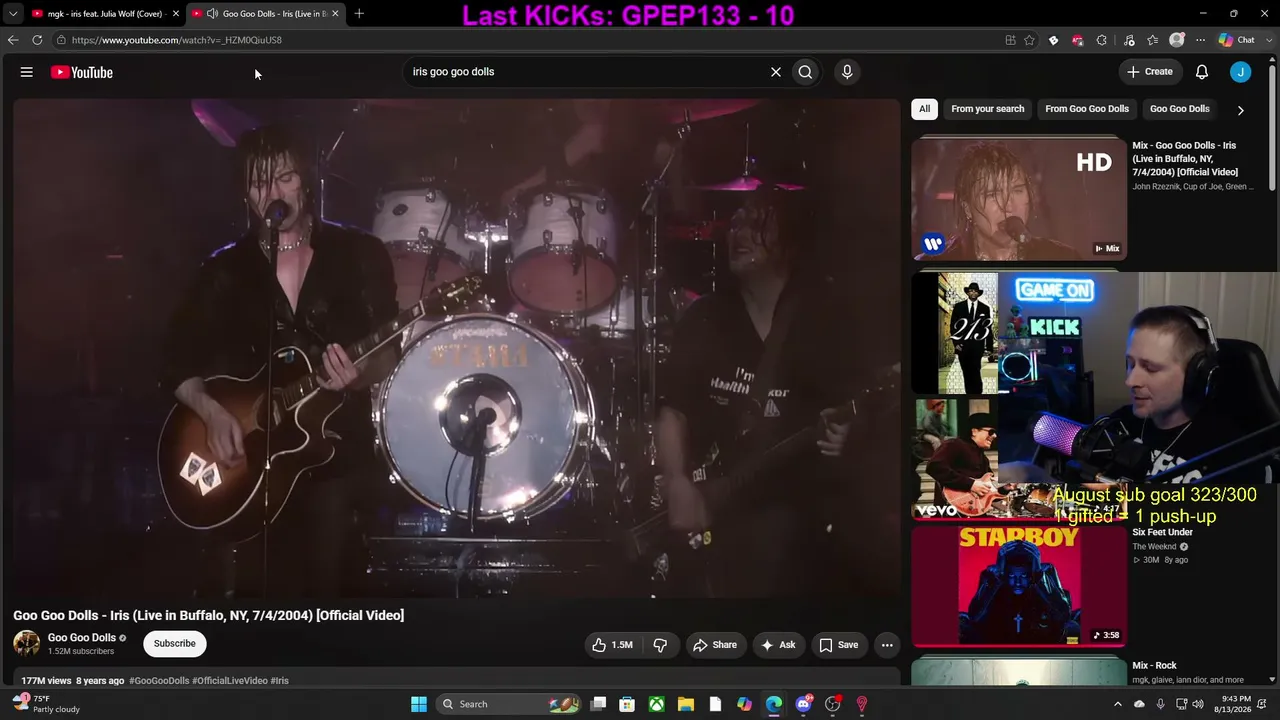Screen dimensions: 1280x720
Task: Share this video
Action: [715, 645]
